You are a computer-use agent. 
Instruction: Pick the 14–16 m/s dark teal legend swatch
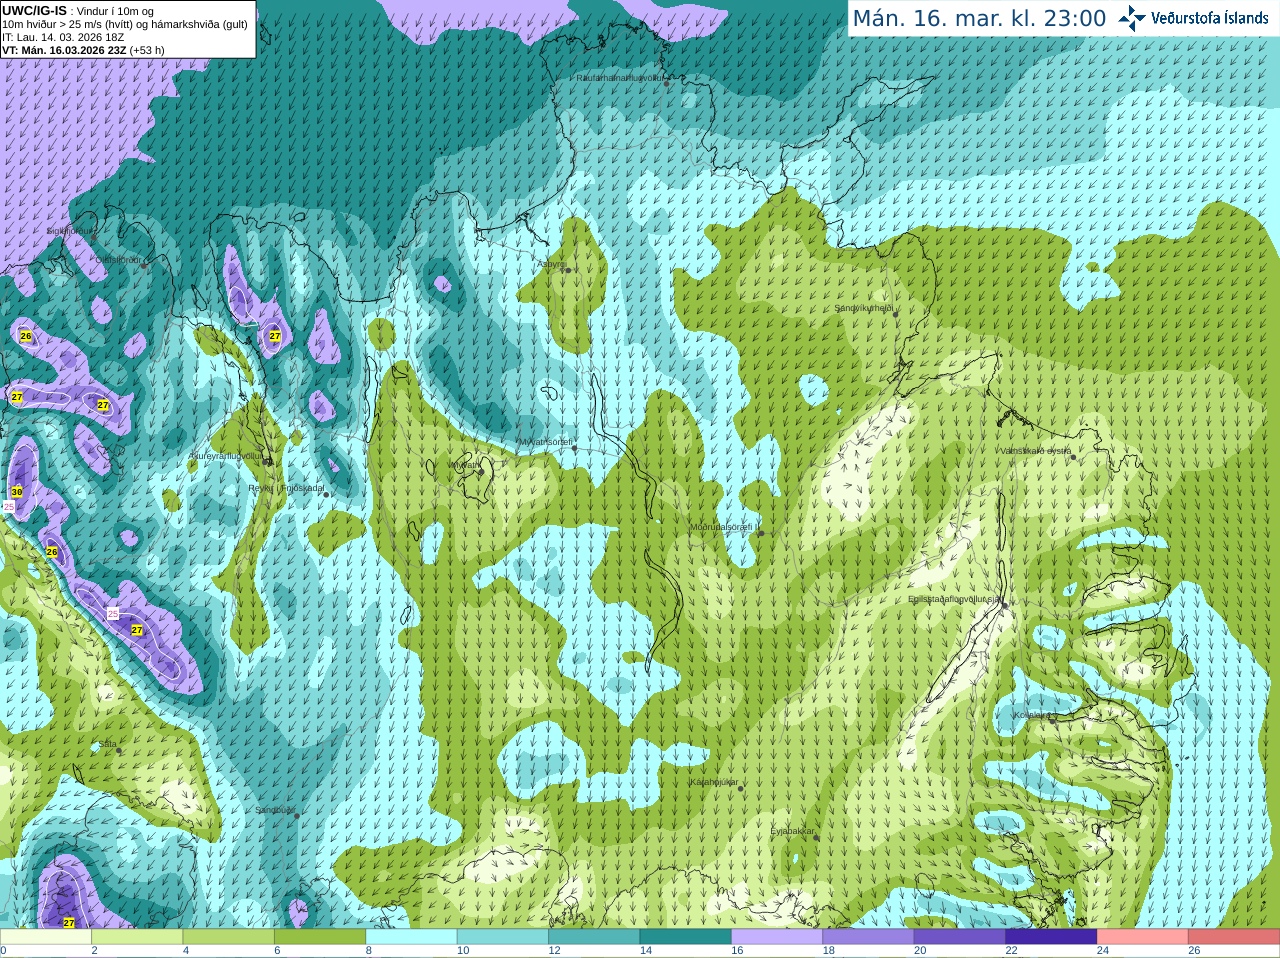coord(686,937)
